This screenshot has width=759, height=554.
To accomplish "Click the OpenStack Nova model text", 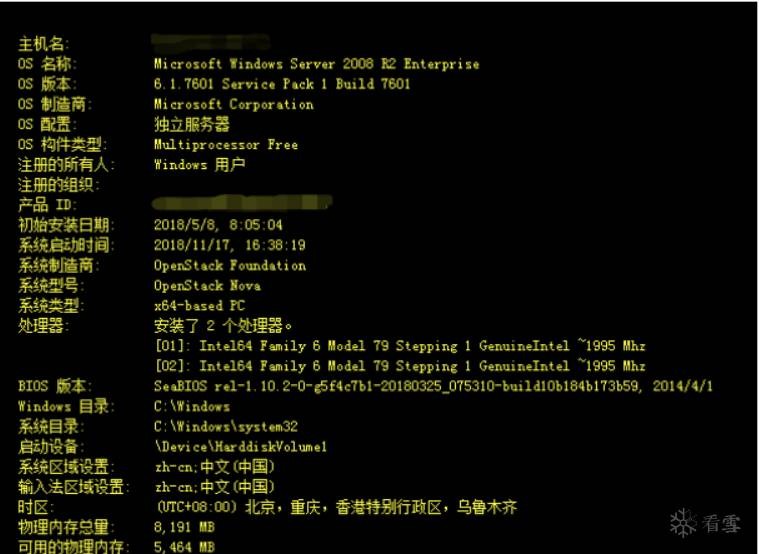I will pyautogui.click(x=207, y=285).
